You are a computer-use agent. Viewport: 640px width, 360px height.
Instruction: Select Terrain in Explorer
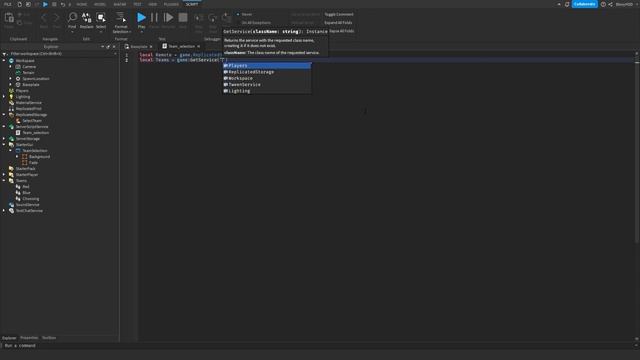point(28,73)
